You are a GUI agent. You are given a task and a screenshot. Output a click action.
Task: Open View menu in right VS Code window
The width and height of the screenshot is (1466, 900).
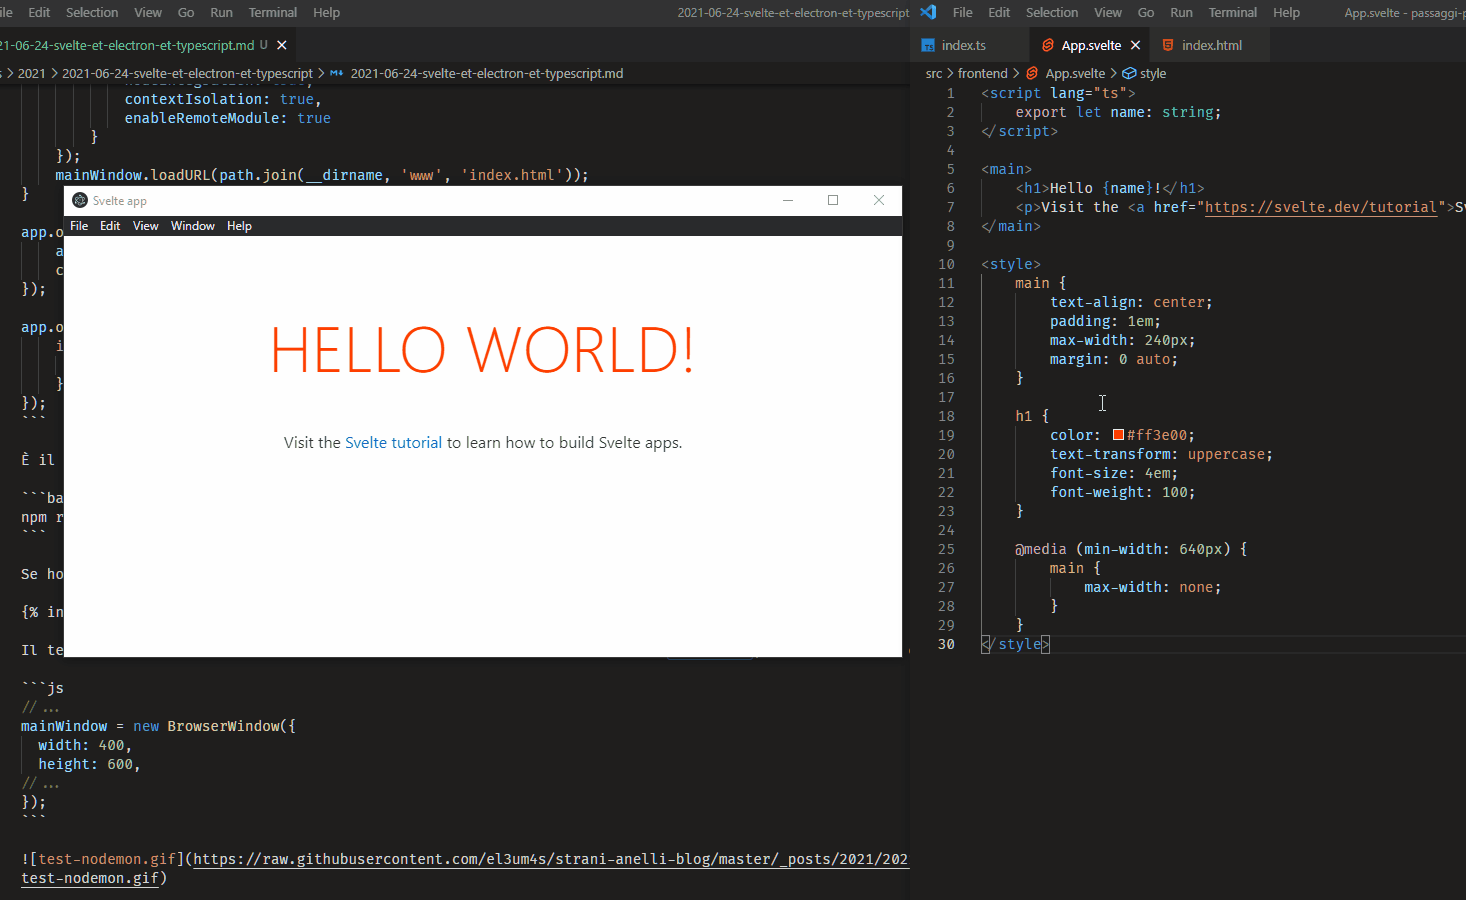pos(1107,12)
